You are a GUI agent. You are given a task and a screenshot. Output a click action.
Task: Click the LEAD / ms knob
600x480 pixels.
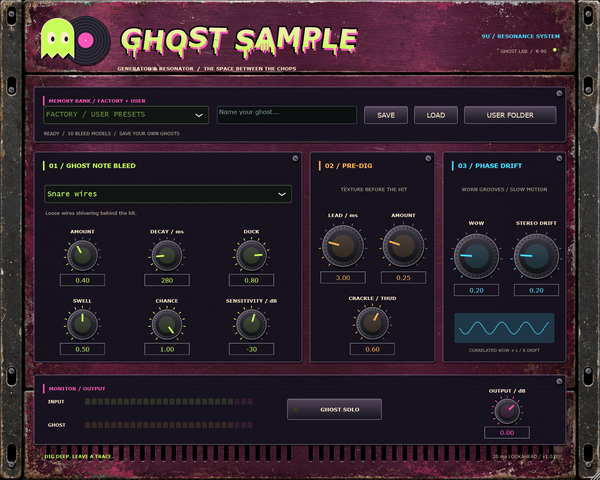[x=342, y=246]
